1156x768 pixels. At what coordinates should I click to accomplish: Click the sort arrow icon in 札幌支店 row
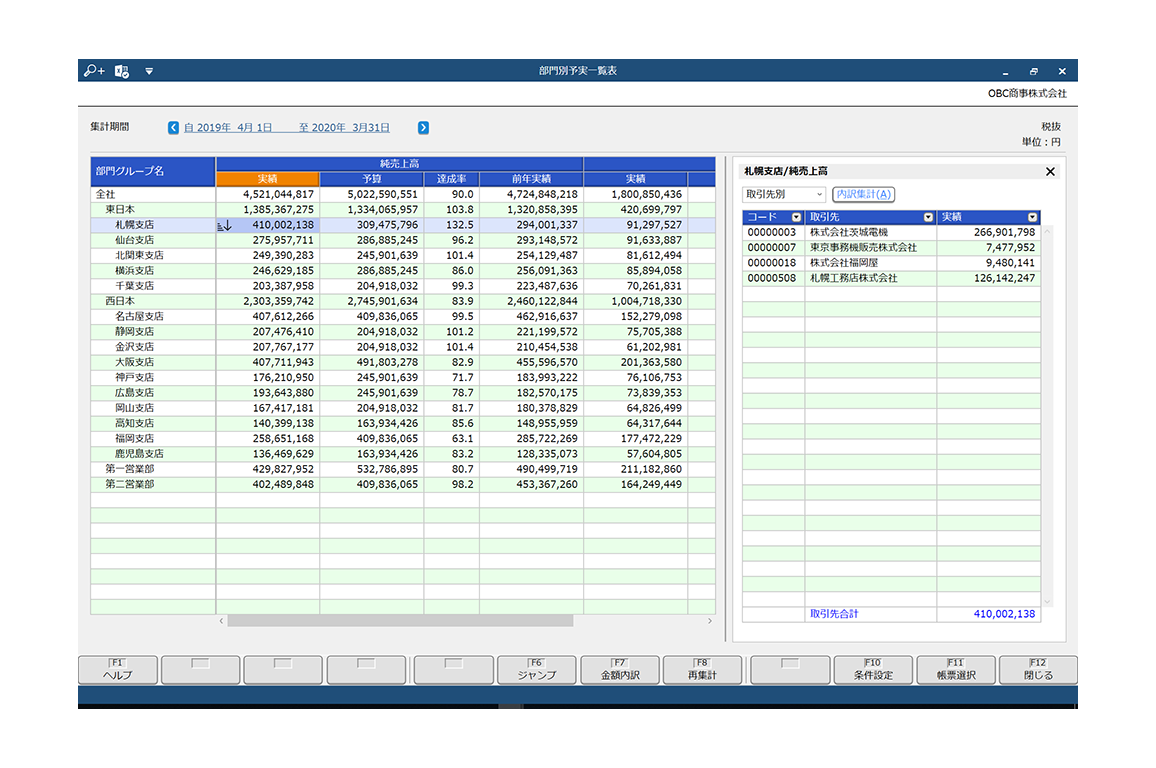(x=225, y=226)
